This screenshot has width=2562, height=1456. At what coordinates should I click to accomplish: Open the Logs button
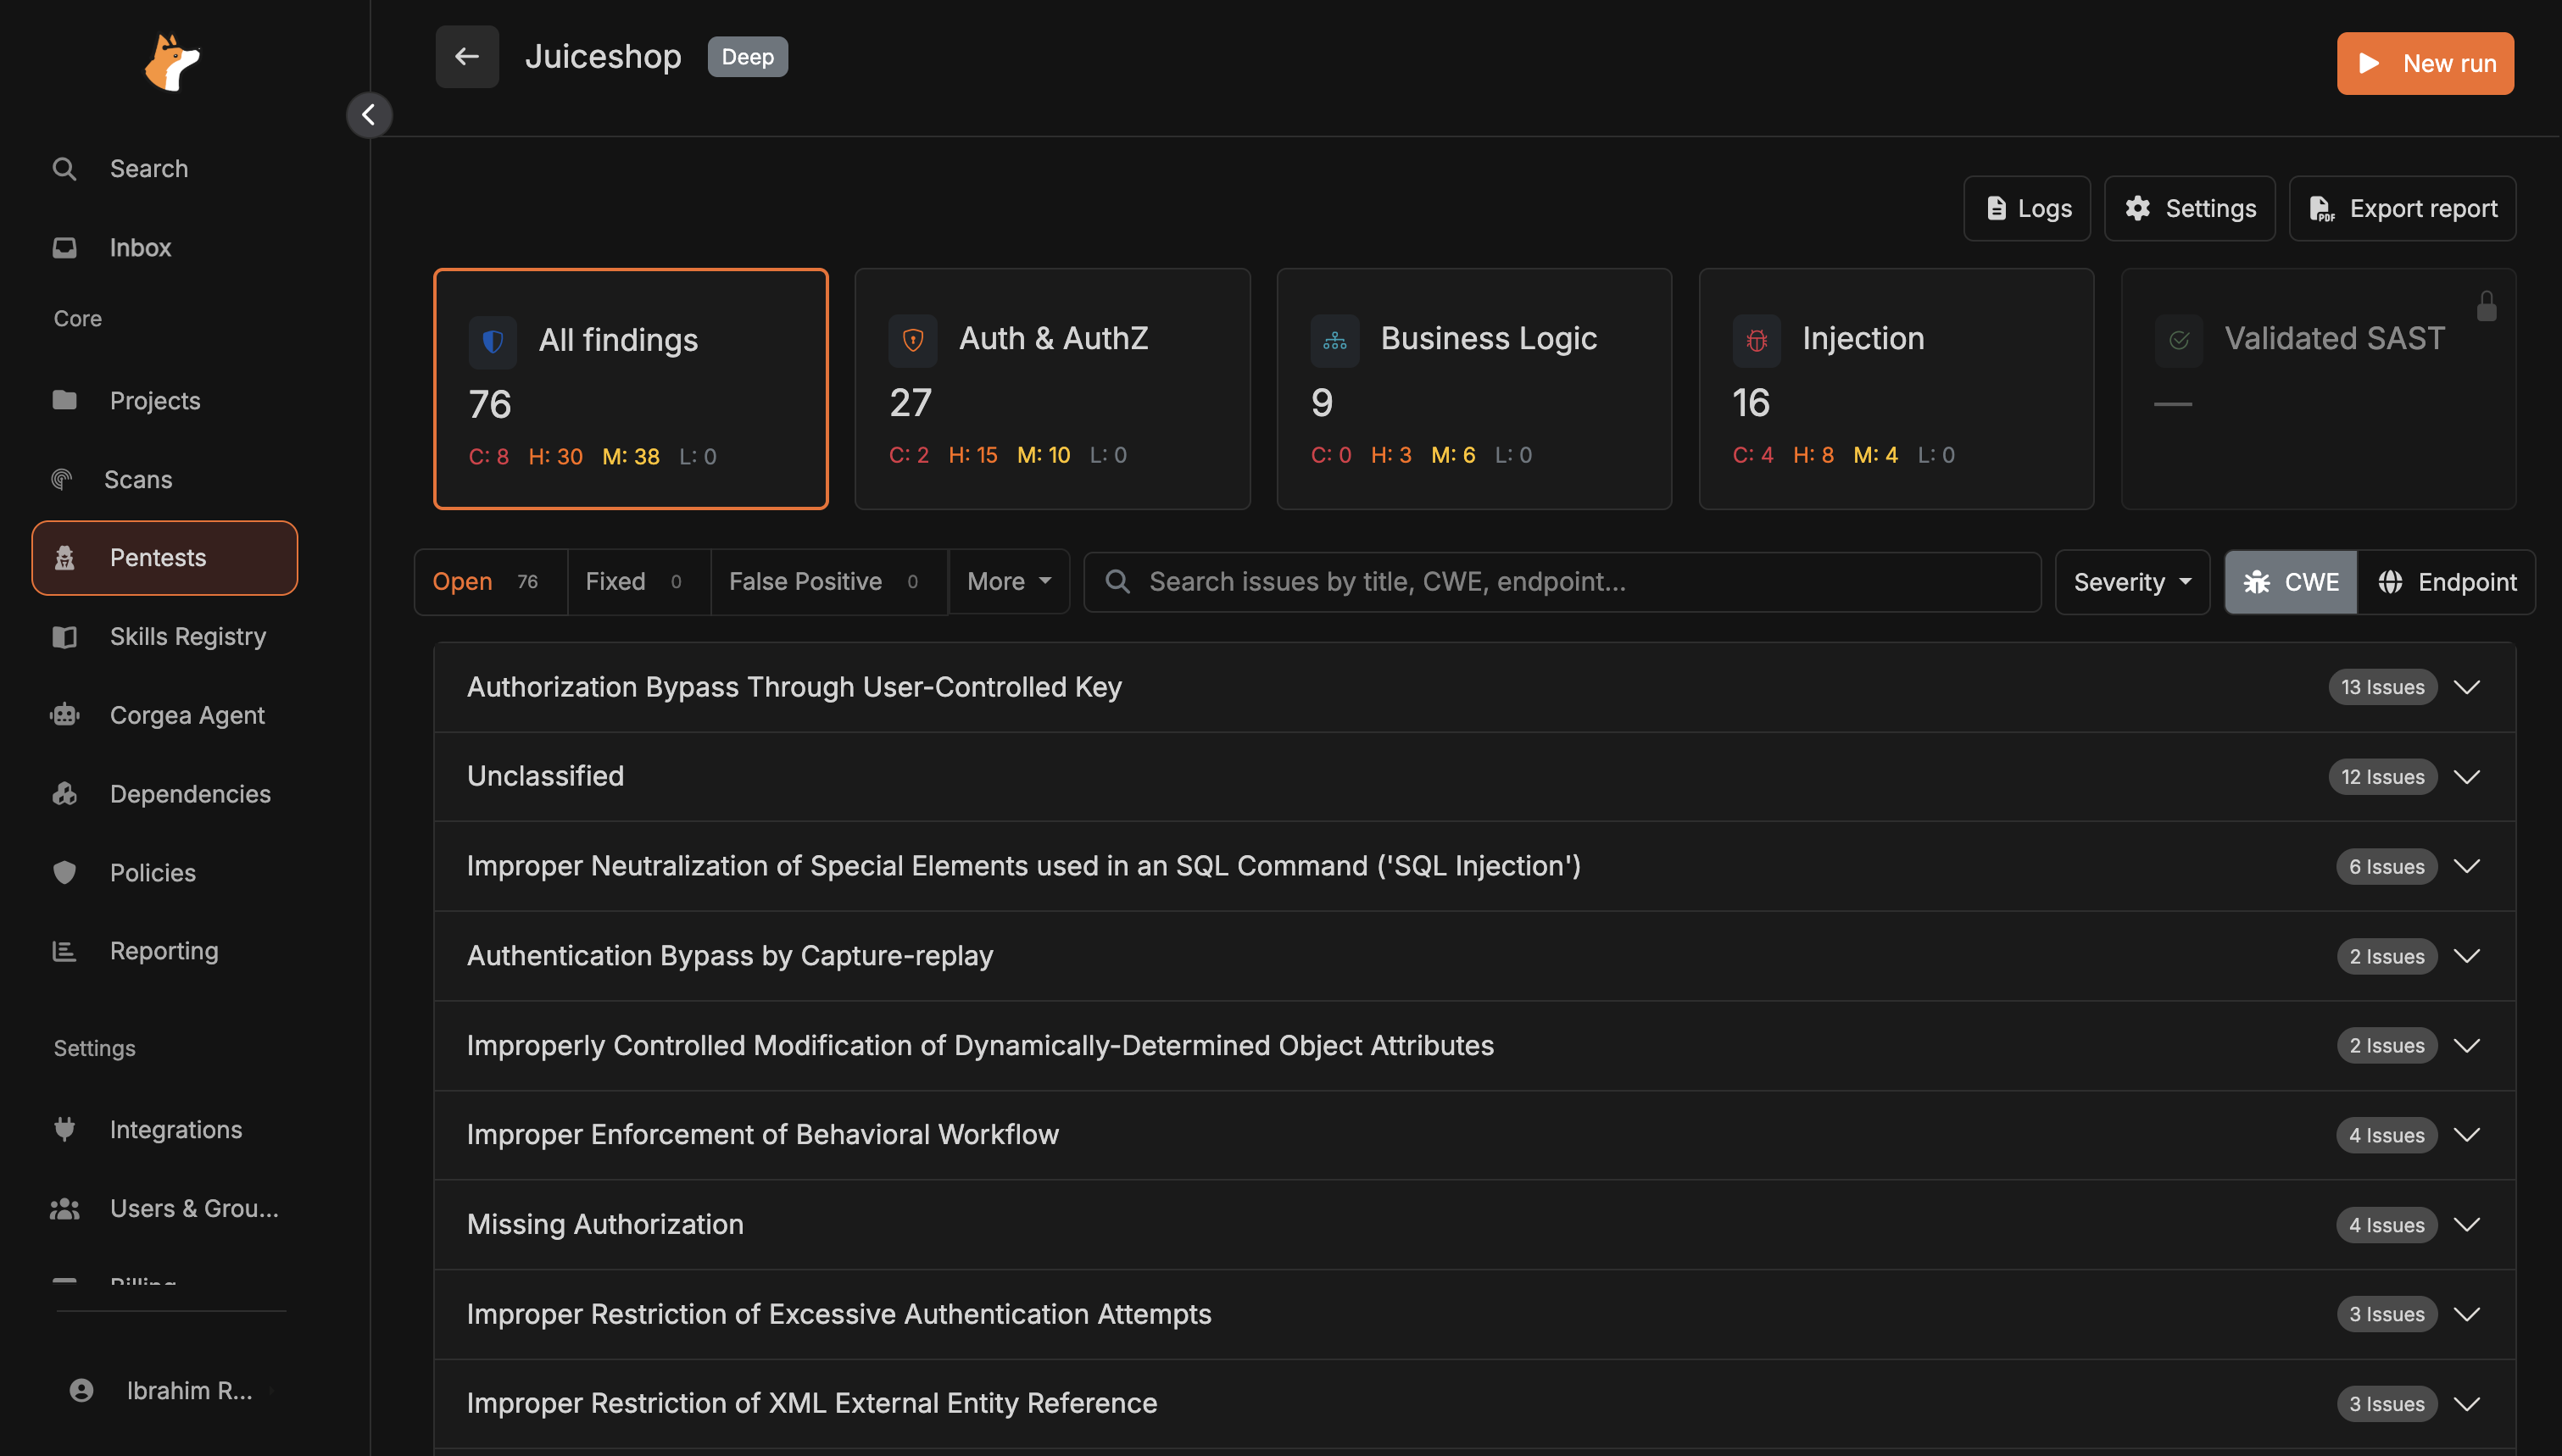[x=2027, y=208]
